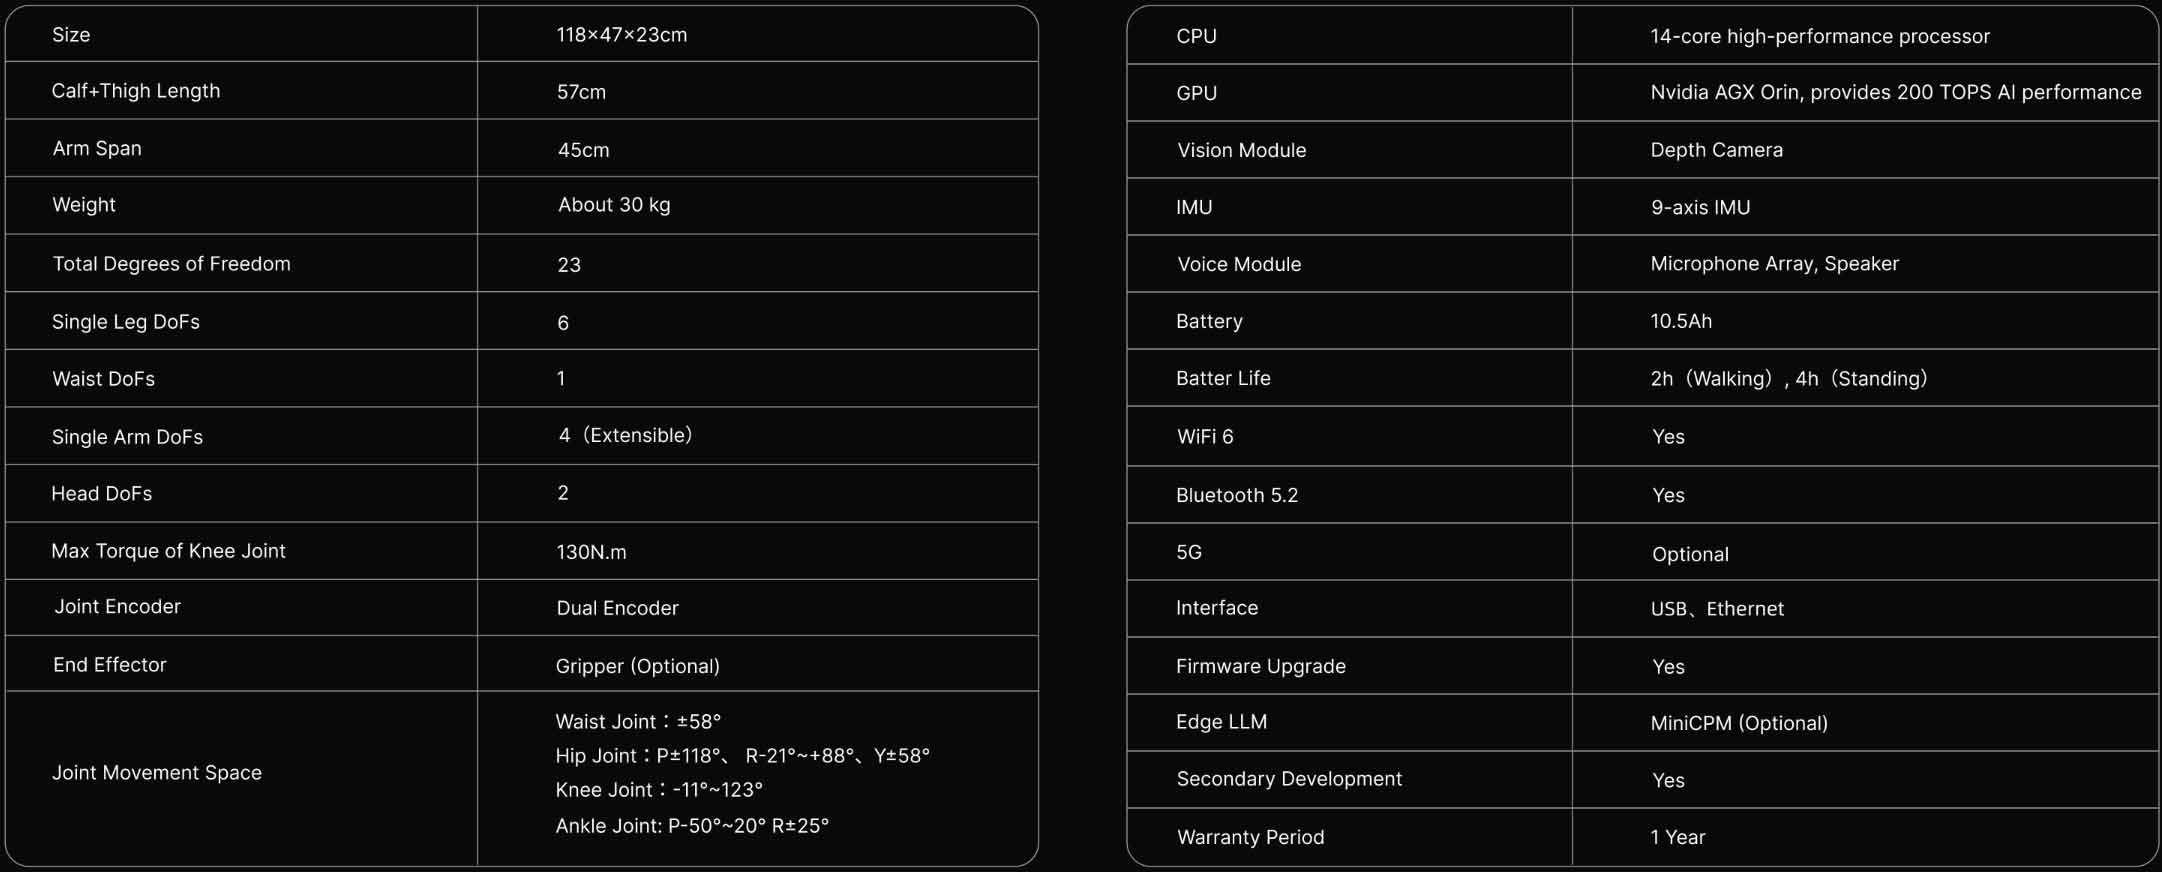Select the 1 Year warranty value

(1677, 838)
